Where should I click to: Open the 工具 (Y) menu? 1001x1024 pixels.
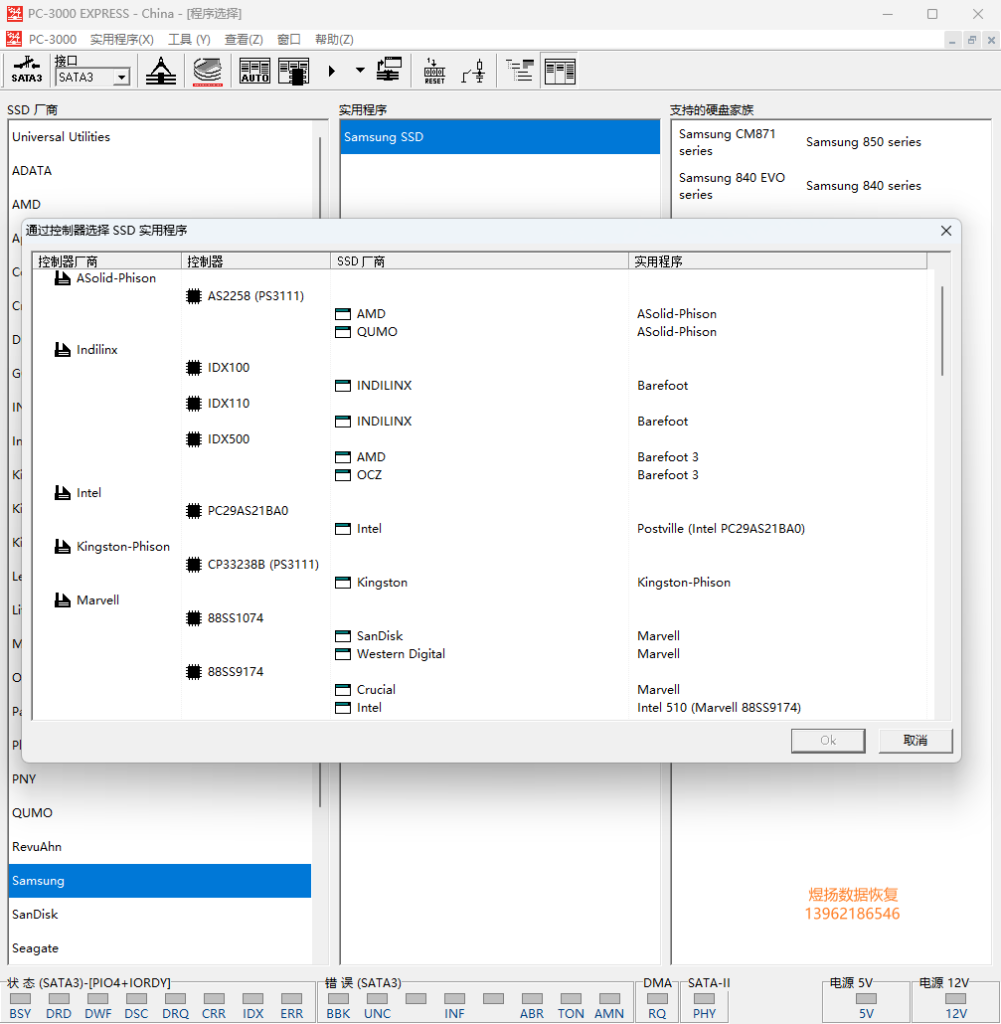click(x=189, y=39)
